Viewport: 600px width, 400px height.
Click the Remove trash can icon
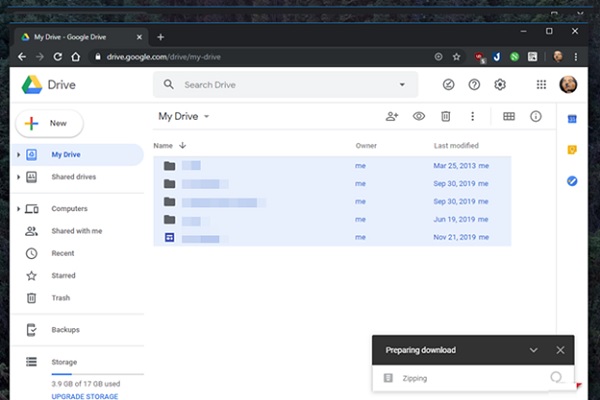(x=445, y=116)
